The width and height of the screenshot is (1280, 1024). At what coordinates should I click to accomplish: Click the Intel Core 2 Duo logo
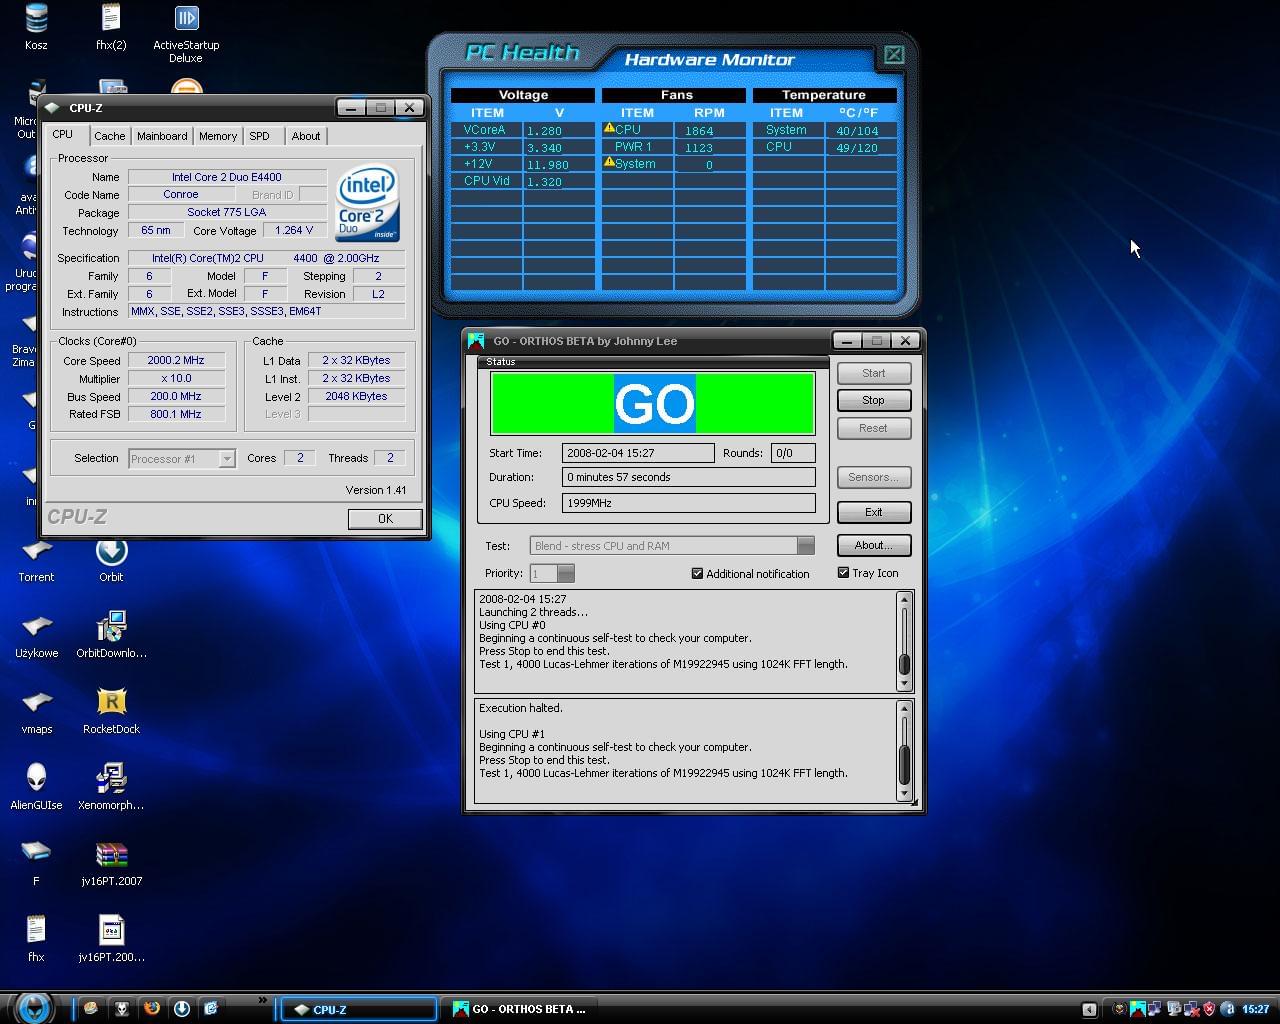pos(368,203)
